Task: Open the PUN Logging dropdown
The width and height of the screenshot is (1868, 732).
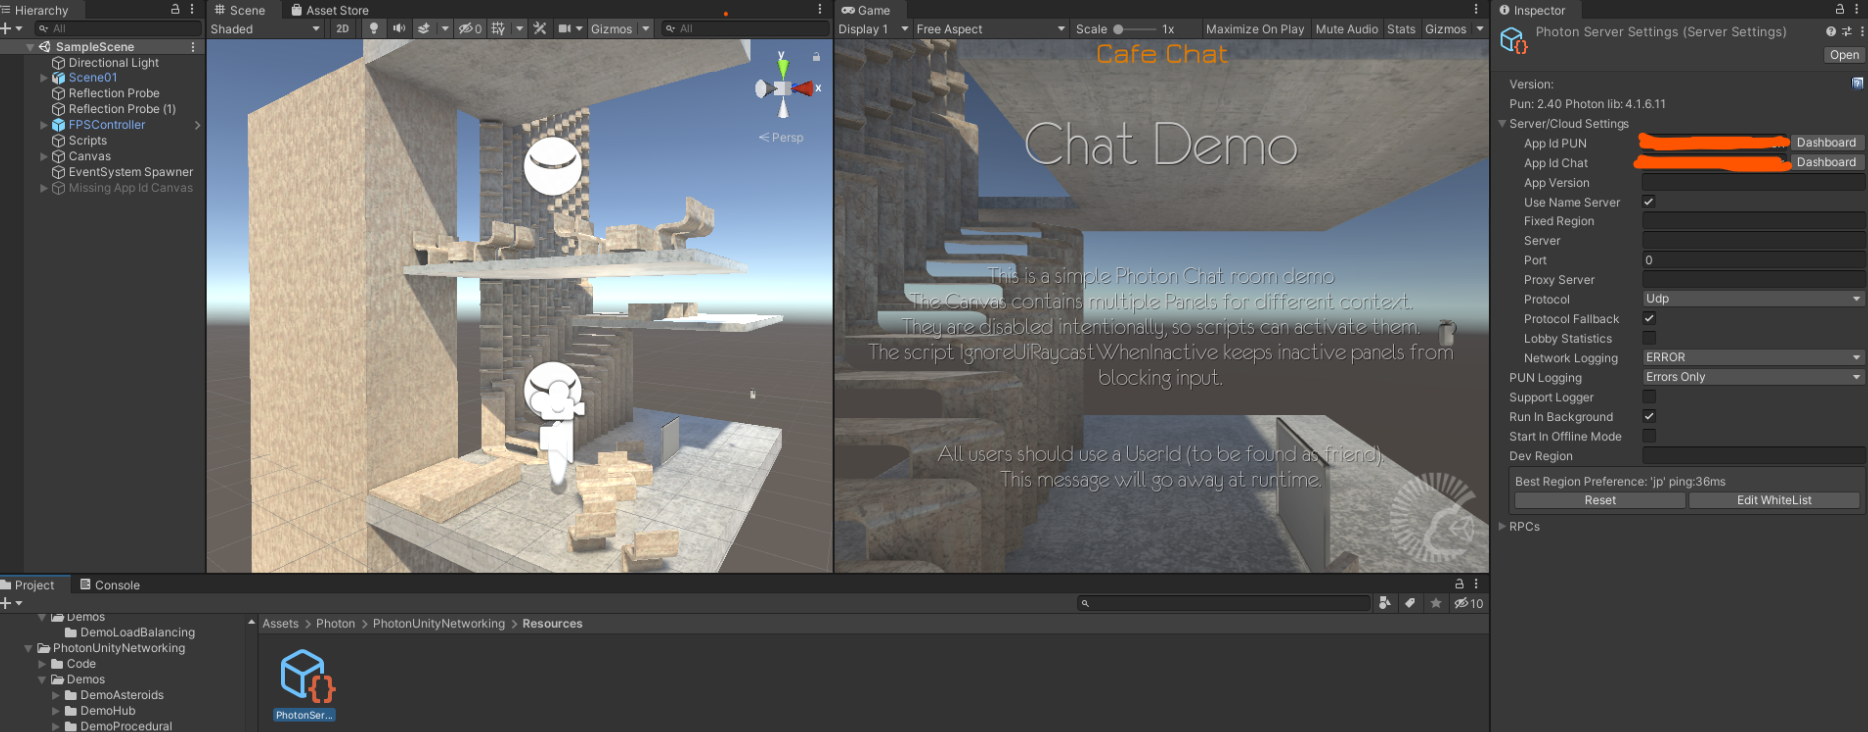Action: tap(1752, 377)
